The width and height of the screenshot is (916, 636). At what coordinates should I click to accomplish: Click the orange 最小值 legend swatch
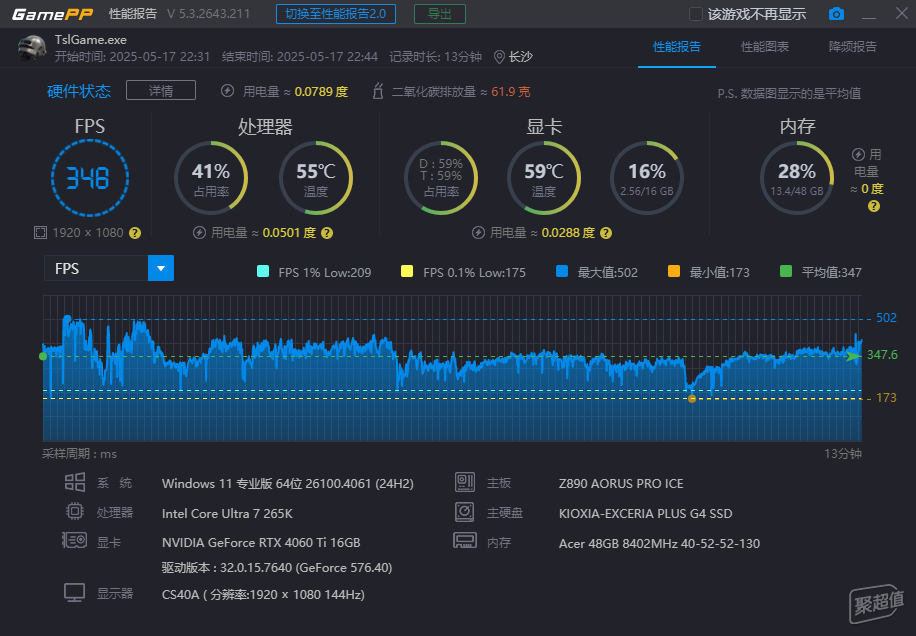[x=674, y=271]
